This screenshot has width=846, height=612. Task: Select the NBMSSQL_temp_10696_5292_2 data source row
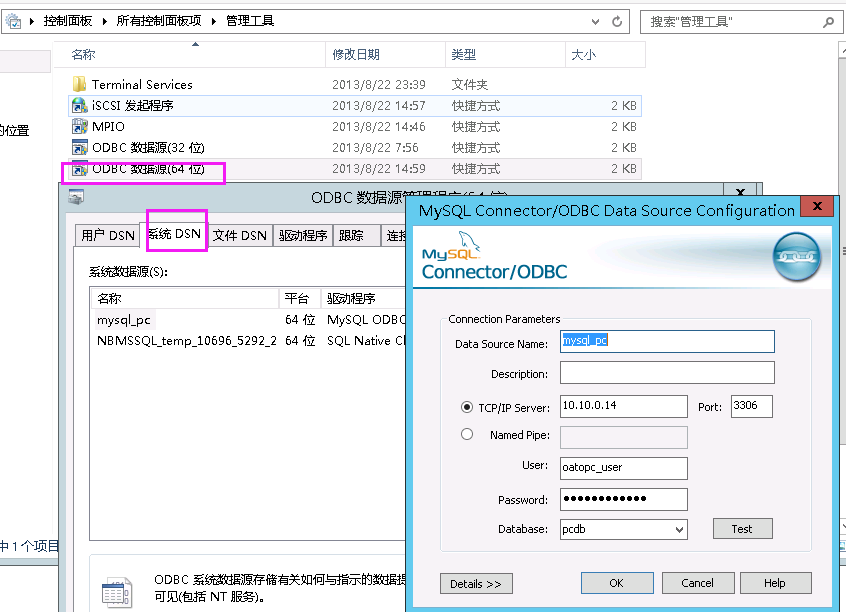[248, 341]
